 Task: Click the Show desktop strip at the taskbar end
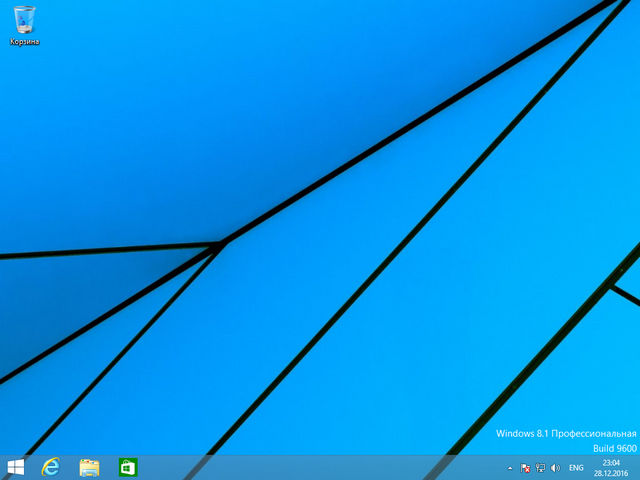click(x=637, y=467)
